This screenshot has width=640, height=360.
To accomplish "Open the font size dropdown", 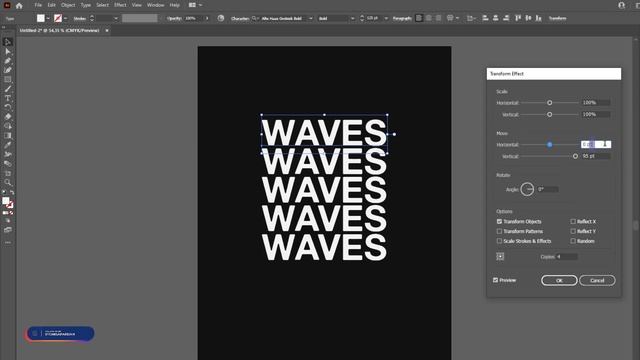I will click(386, 18).
